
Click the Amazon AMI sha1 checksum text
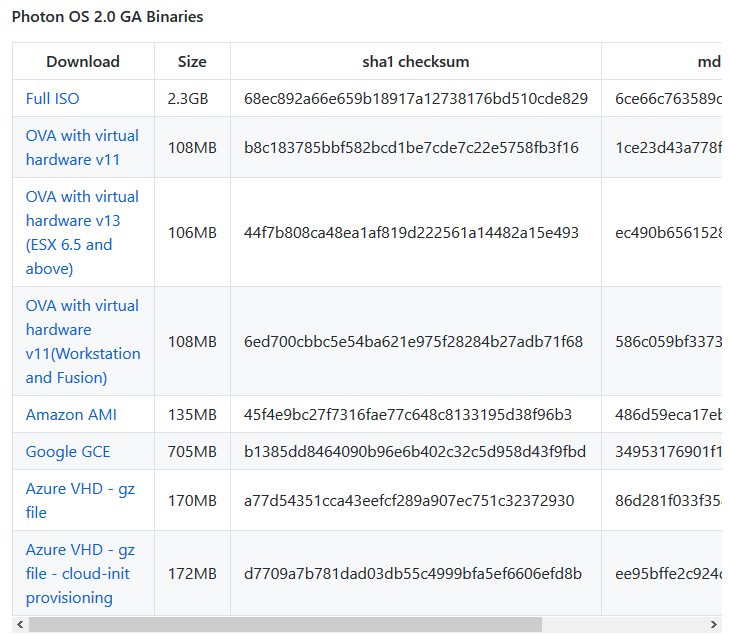coord(408,415)
